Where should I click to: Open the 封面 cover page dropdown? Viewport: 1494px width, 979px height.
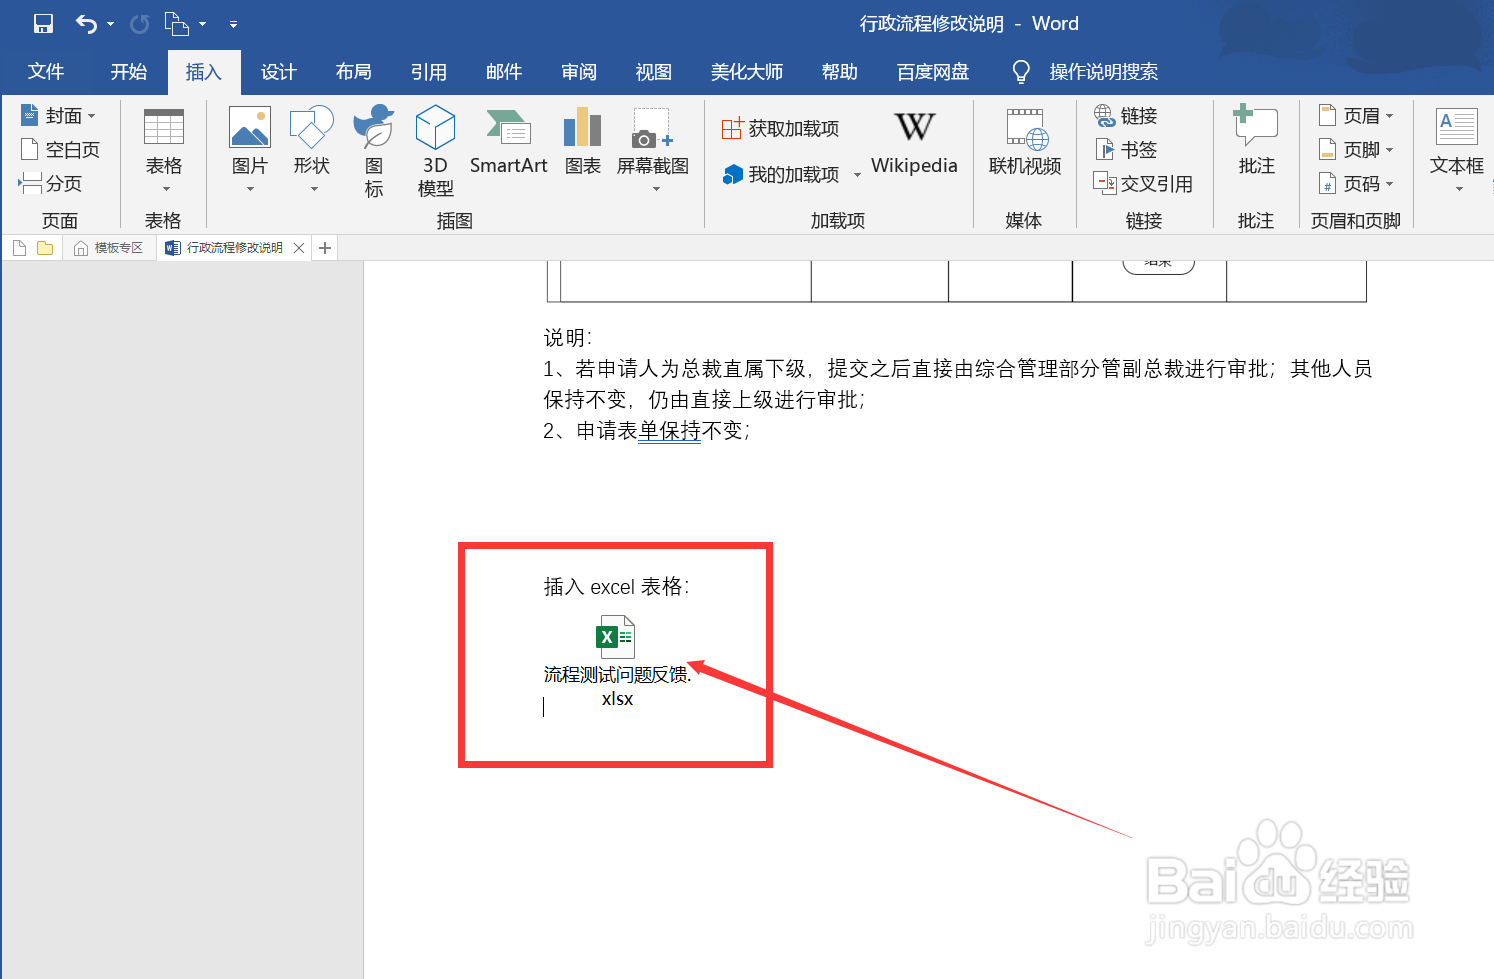point(58,116)
